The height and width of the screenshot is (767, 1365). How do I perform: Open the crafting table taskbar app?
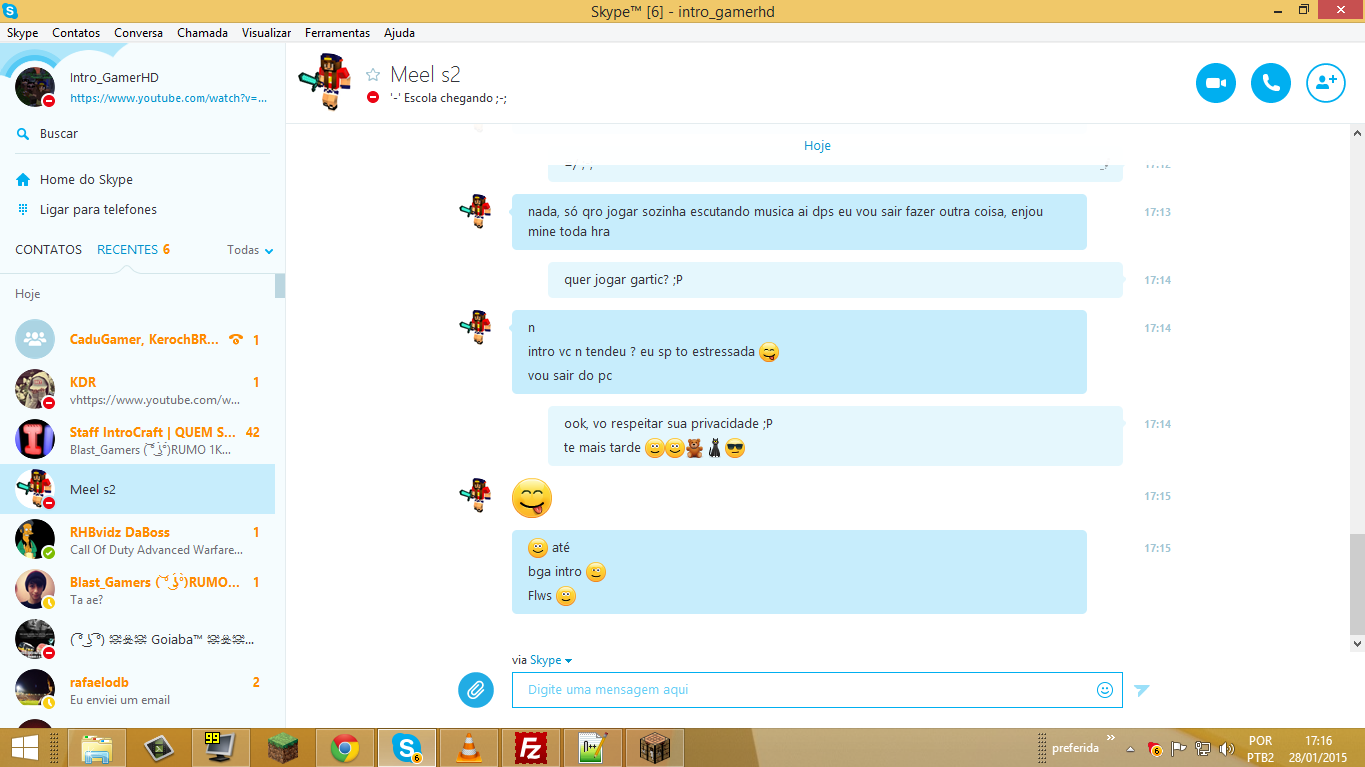coord(654,747)
